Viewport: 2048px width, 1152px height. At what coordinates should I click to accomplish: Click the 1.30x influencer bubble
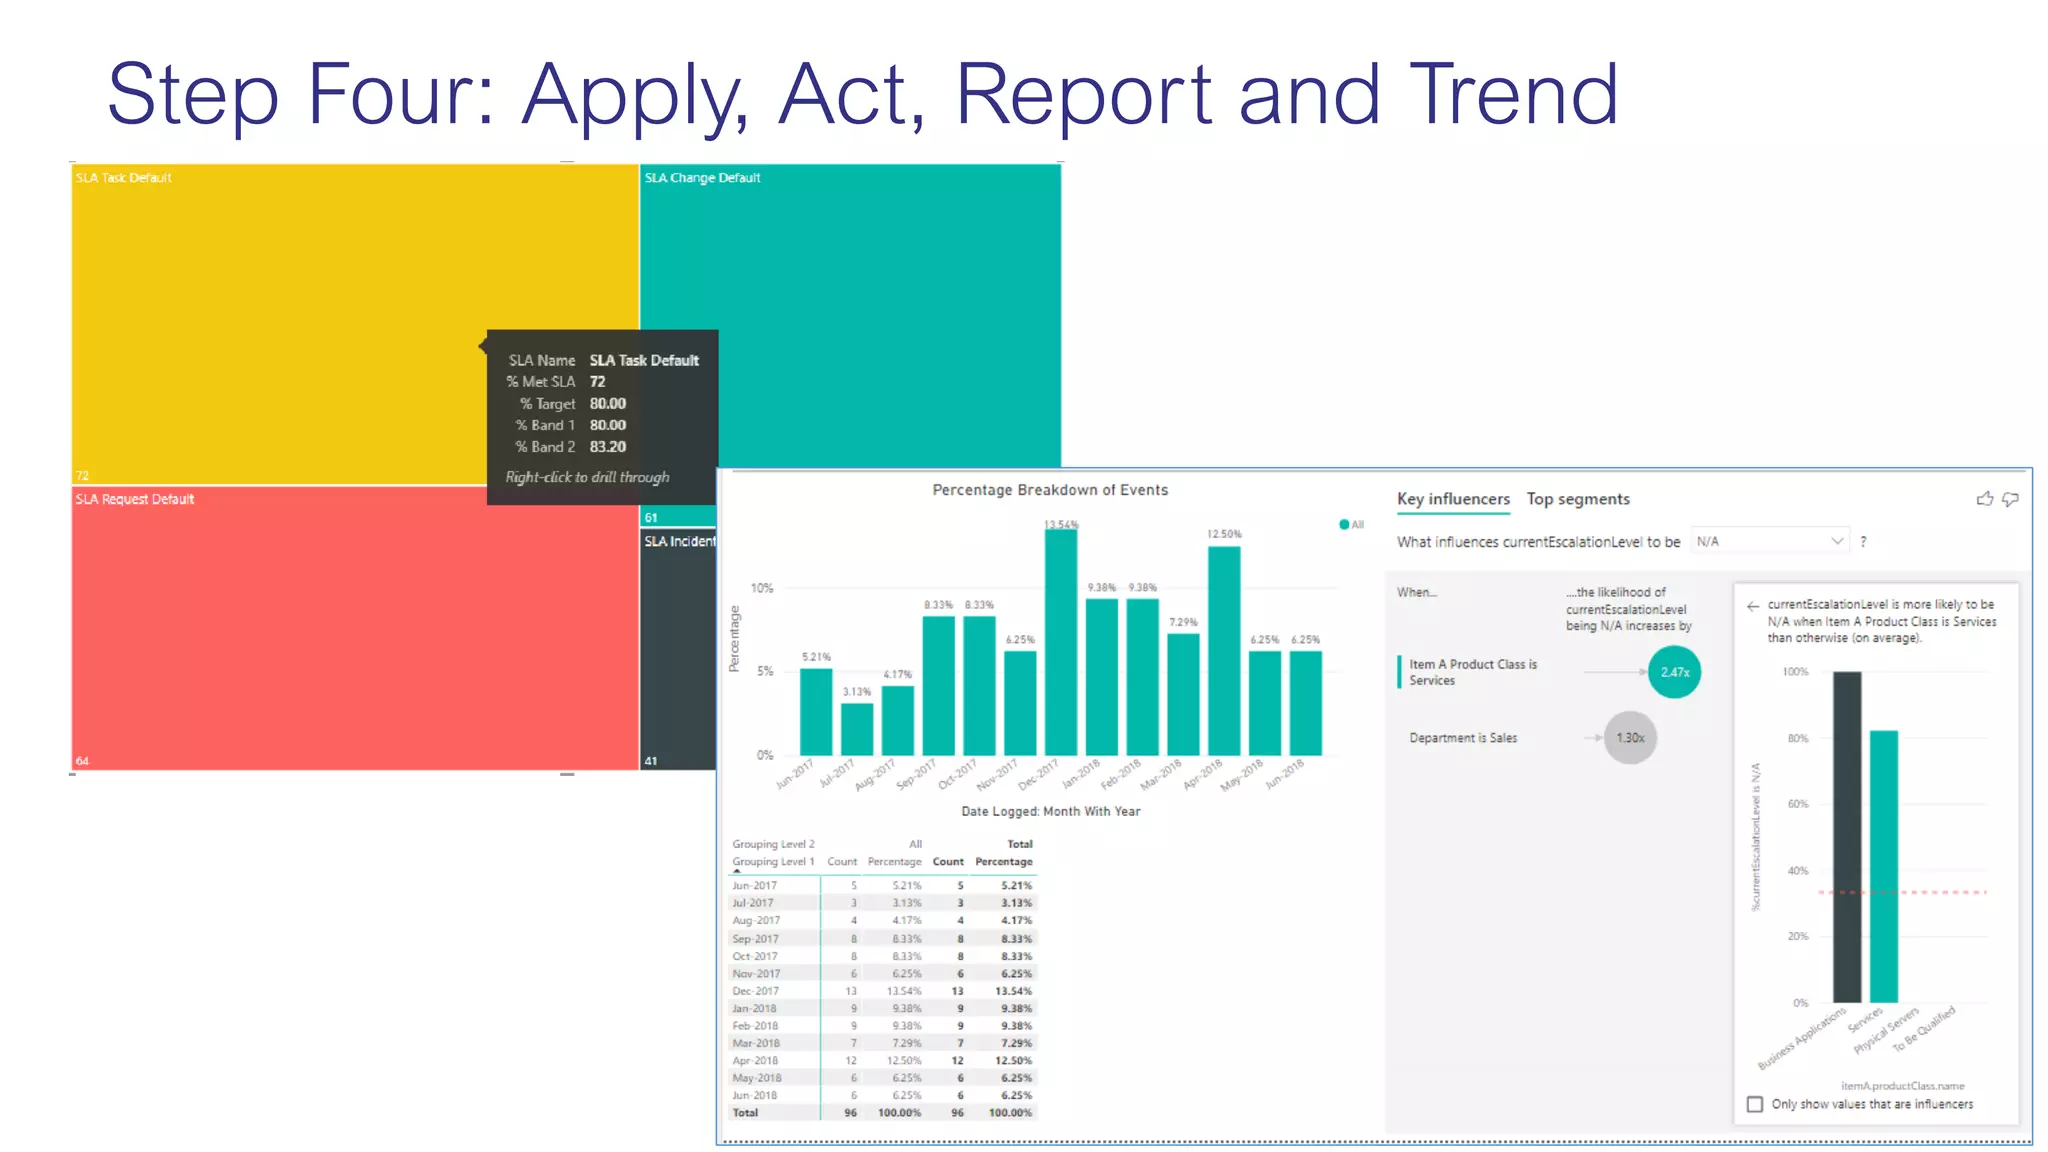(x=1630, y=738)
